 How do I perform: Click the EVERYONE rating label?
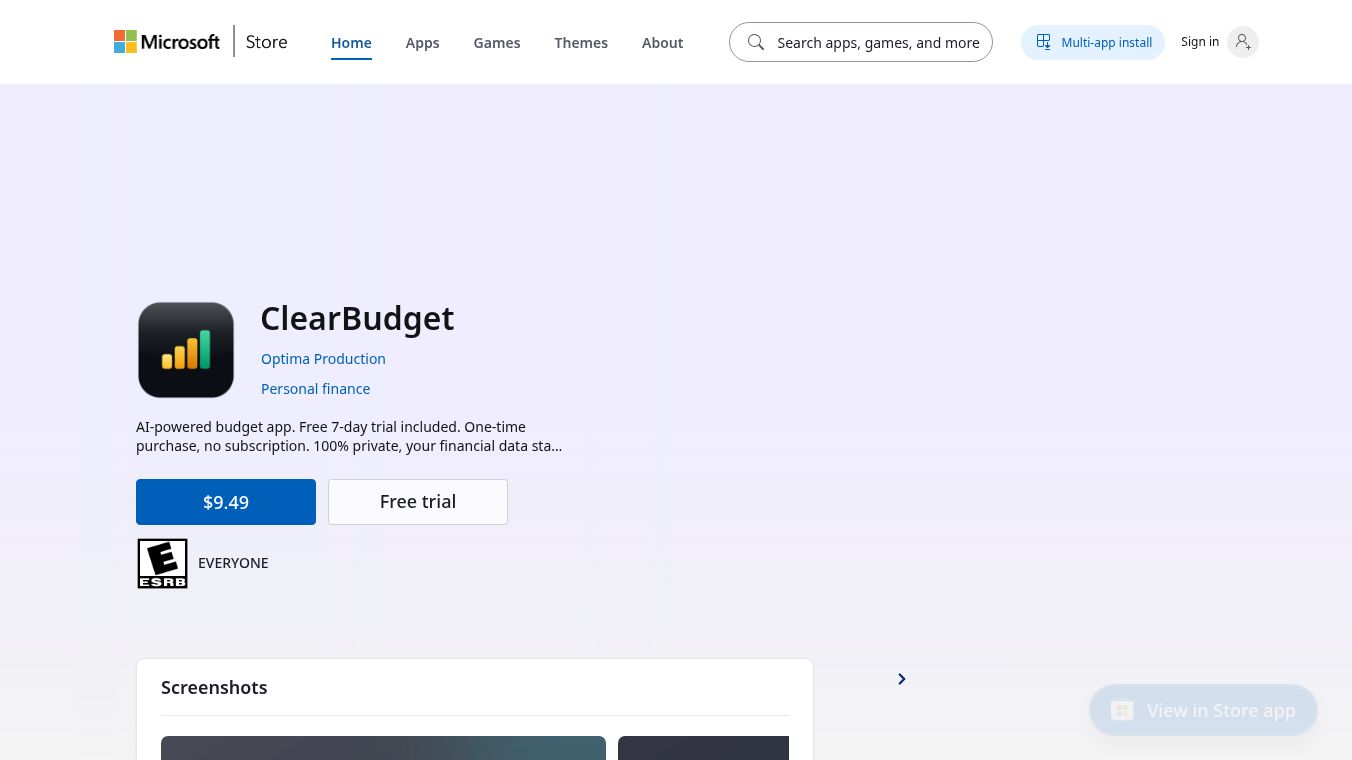[233, 563]
